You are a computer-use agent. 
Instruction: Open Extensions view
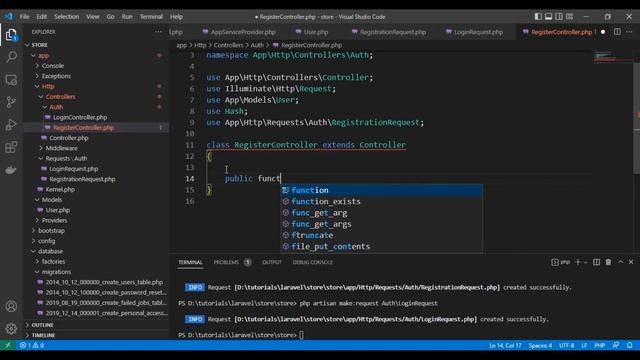coord(11,147)
